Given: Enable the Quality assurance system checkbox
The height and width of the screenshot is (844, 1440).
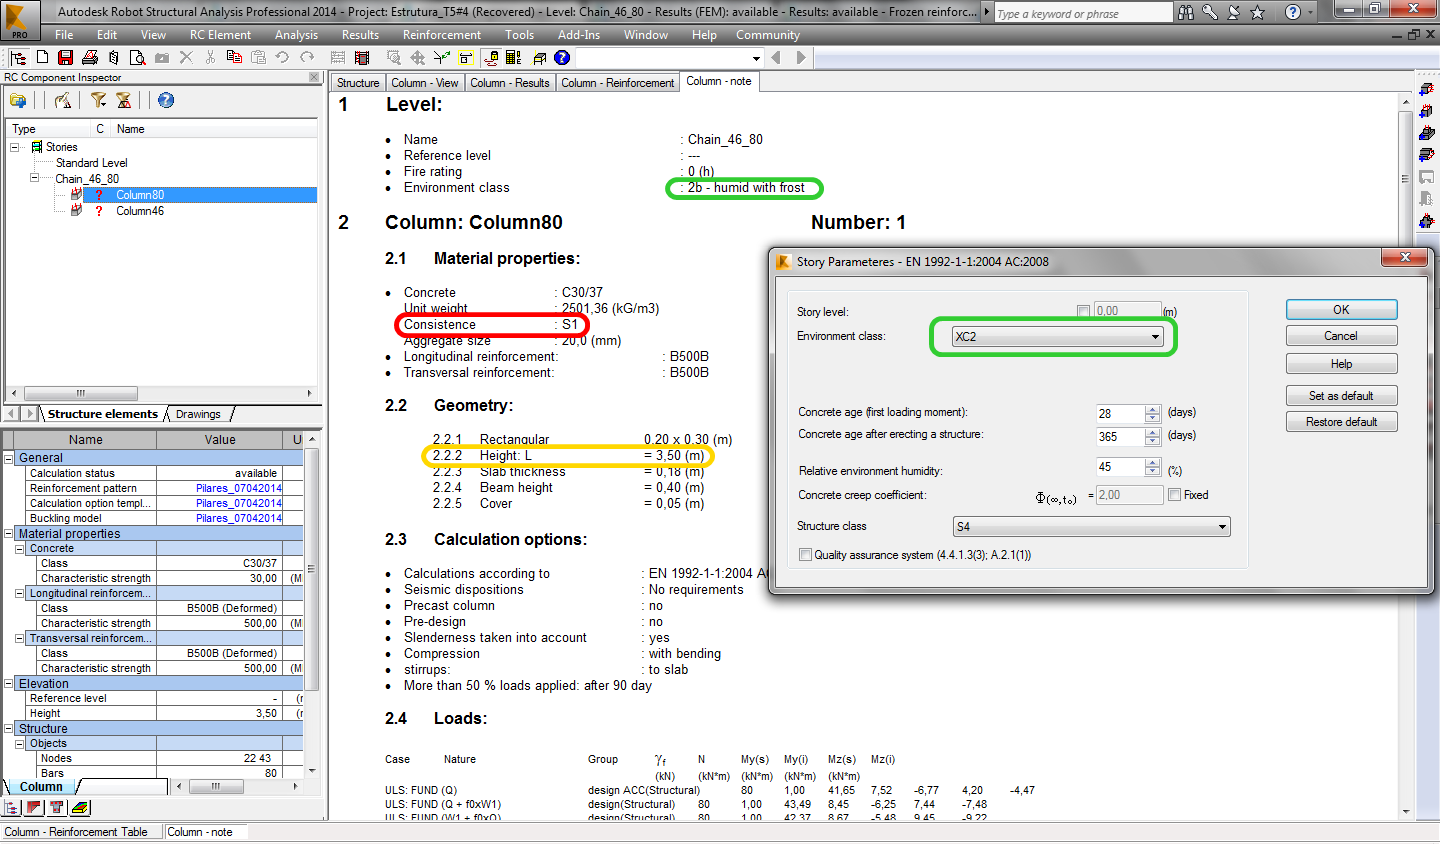Looking at the screenshot, I should click(x=805, y=555).
